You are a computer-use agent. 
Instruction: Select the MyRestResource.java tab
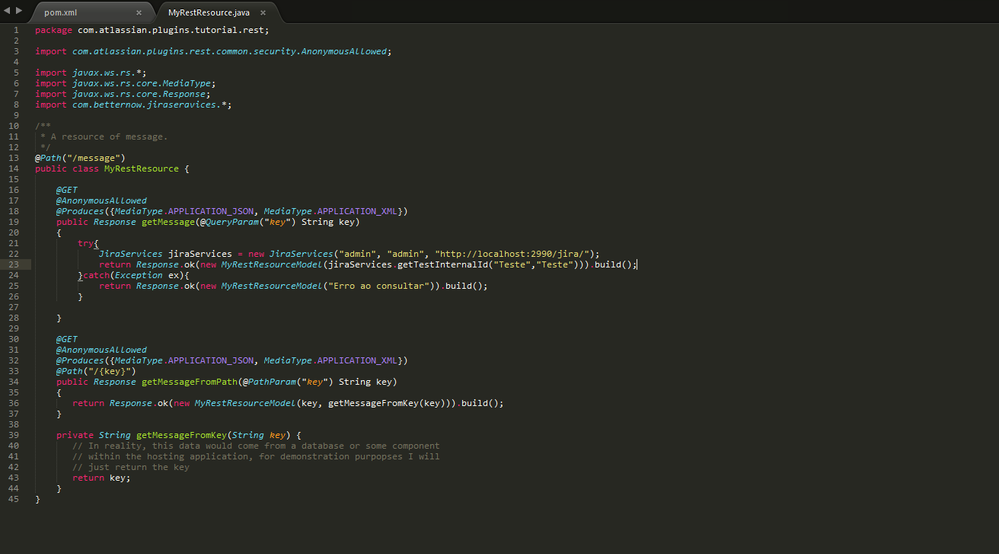tap(209, 13)
